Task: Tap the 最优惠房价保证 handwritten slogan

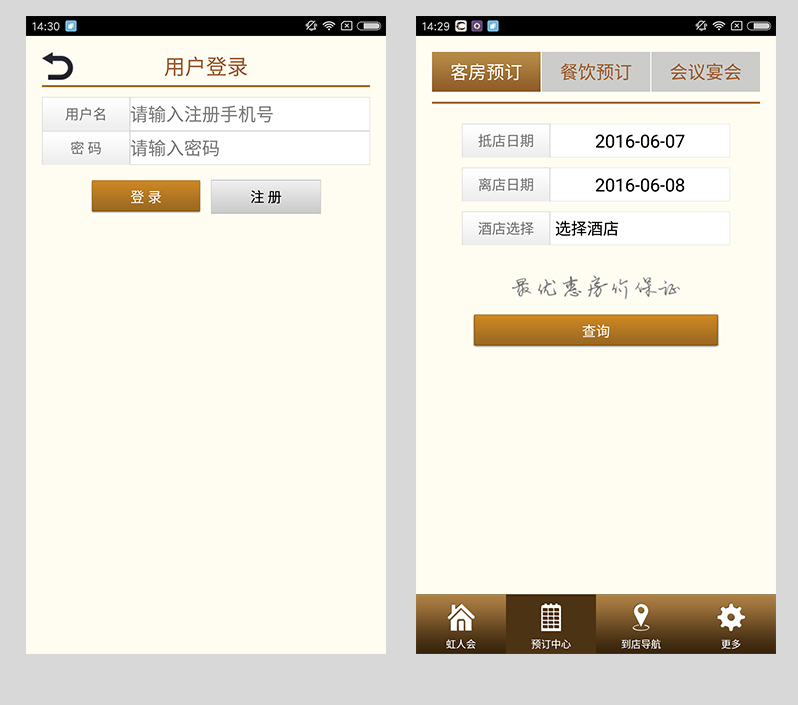Action: pyautogui.click(x=596, y=288)
